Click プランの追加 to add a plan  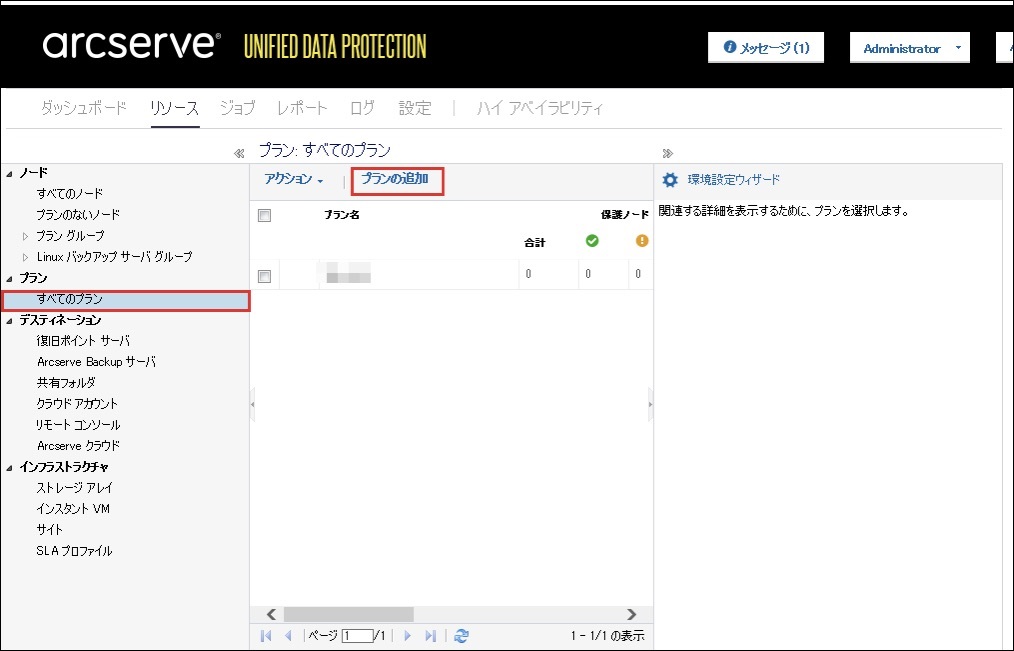(395, 179)
